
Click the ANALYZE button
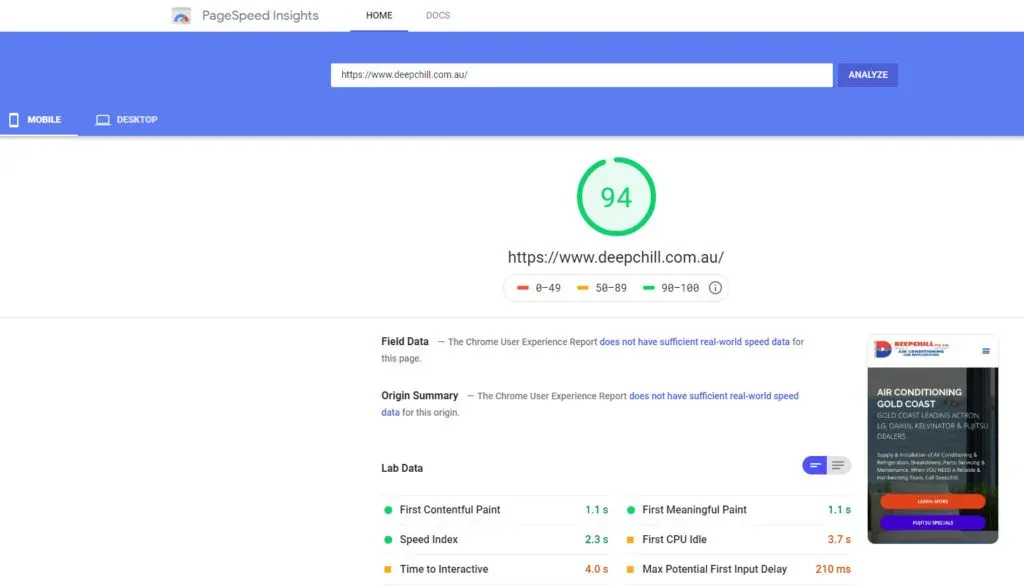pos(867,74)
